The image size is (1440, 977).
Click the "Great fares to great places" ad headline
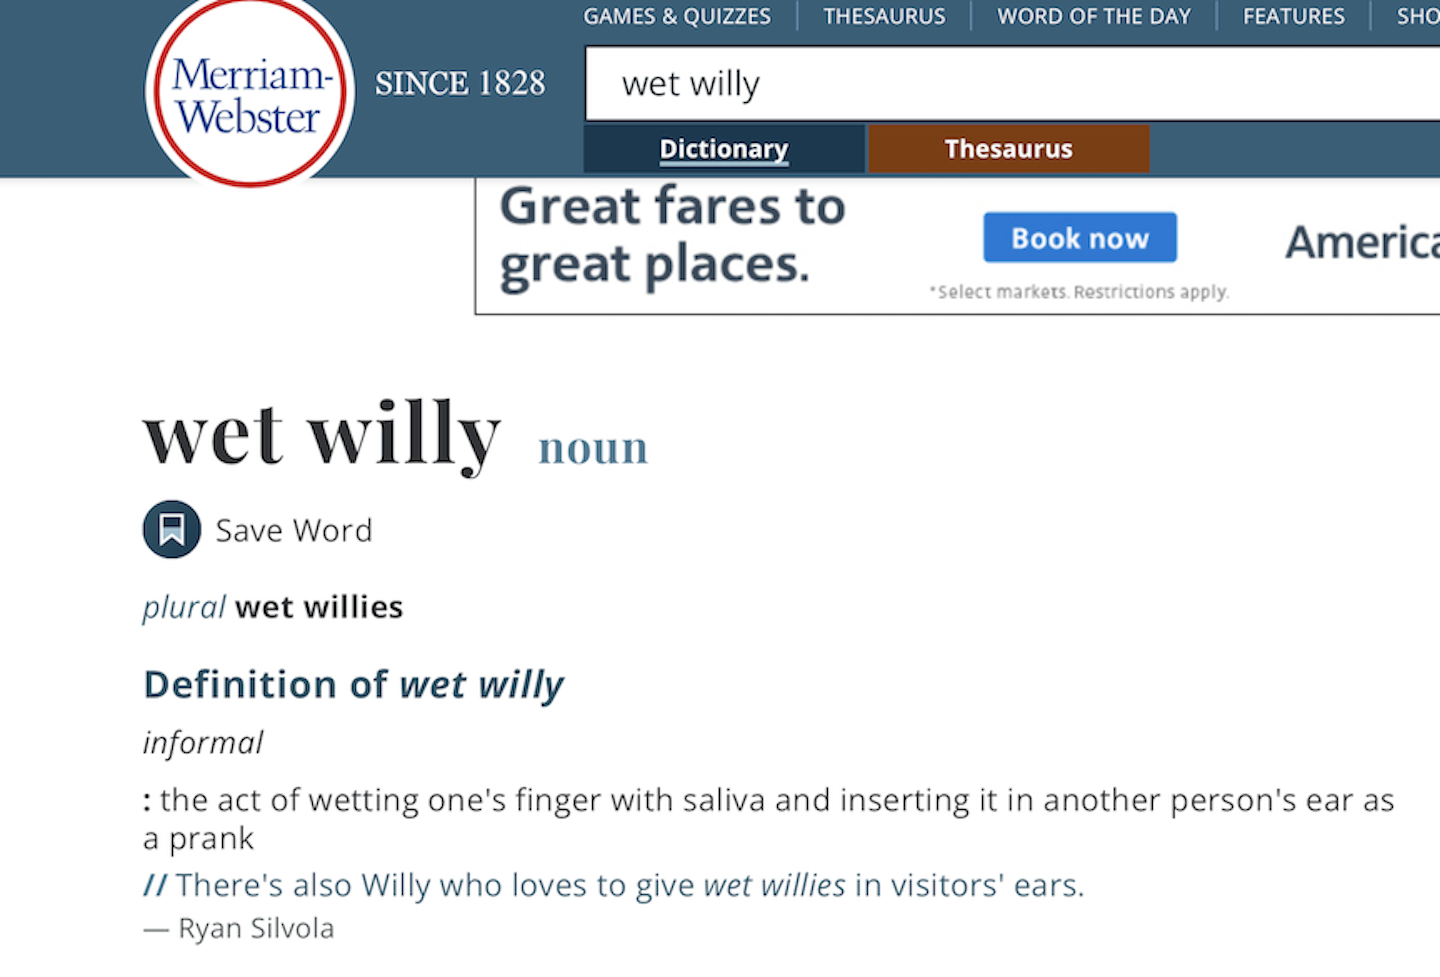[x=672, y=236]
